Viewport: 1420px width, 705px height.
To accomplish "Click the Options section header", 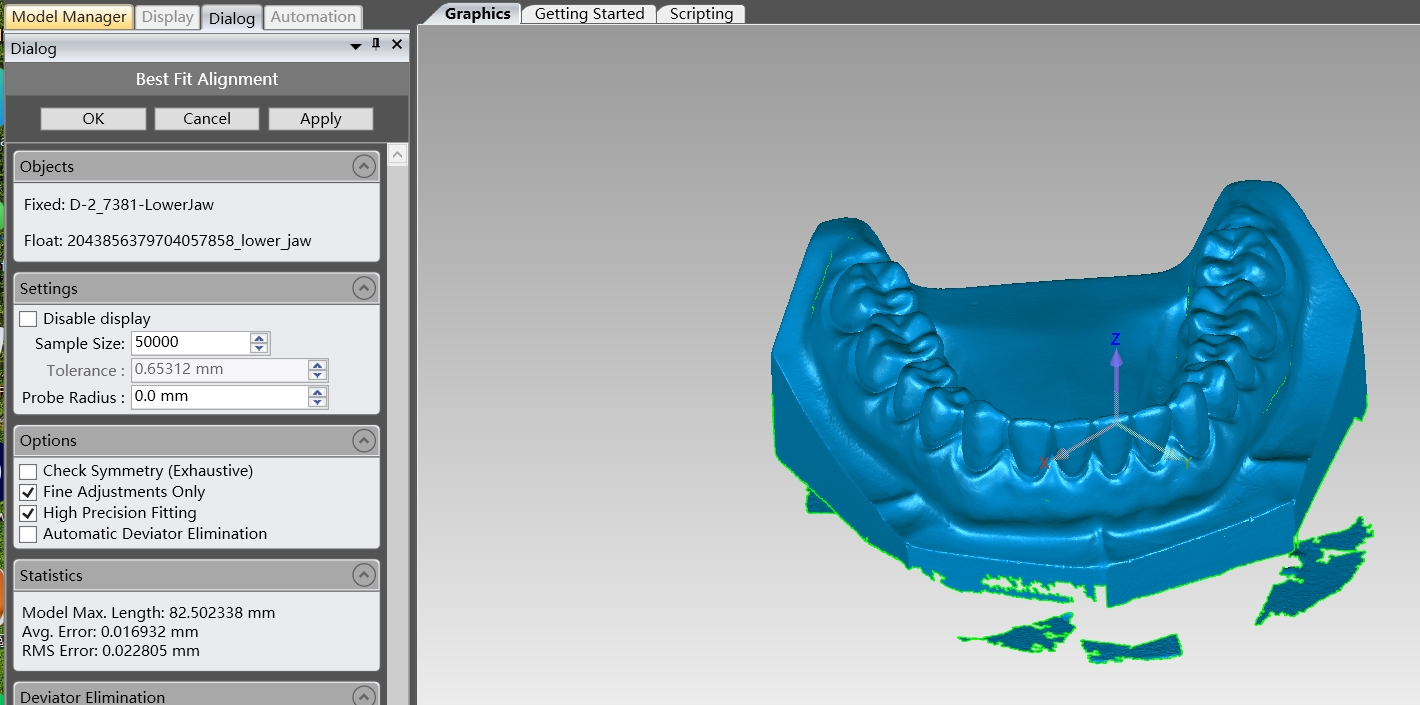I will tap(197, 441).
